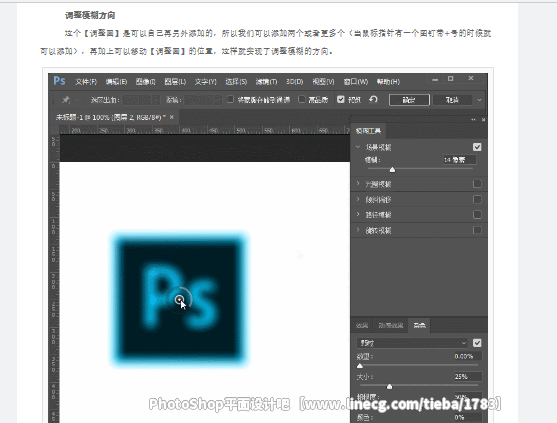
Task: Select the 模糊工具 panel tab
Action: tap(368, 131)
